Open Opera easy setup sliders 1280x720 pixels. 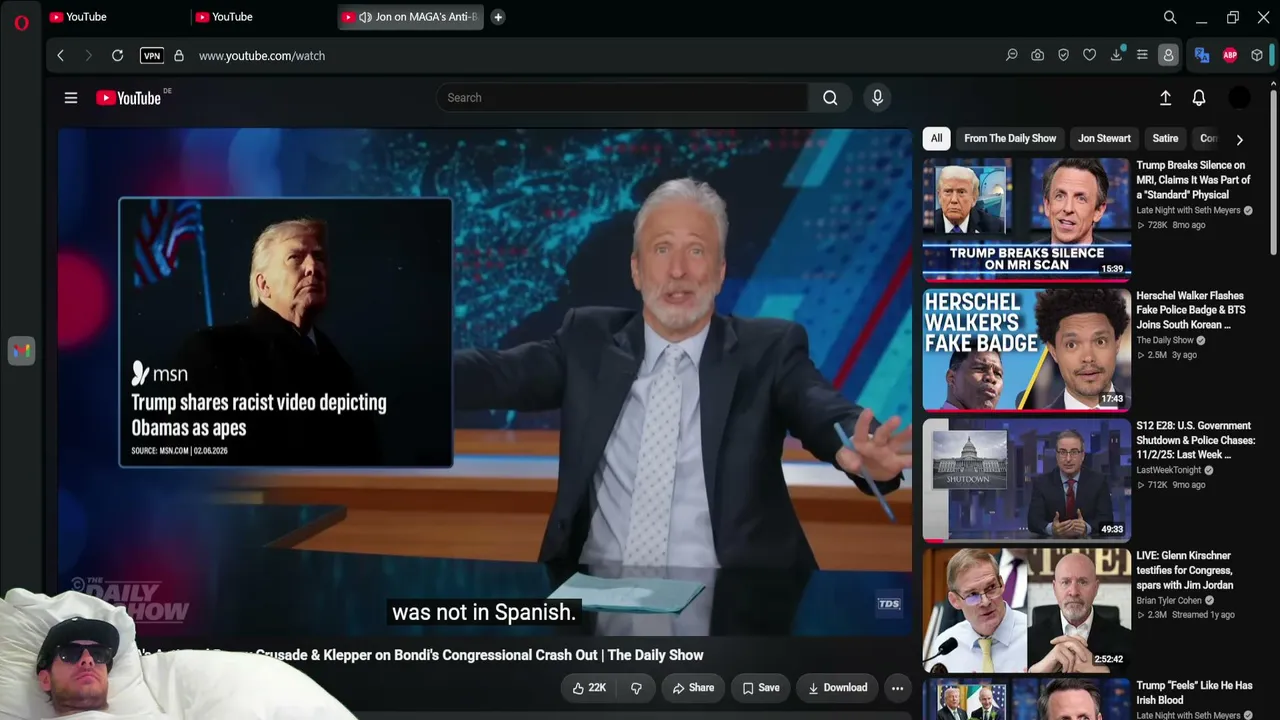pos(1142,56)
